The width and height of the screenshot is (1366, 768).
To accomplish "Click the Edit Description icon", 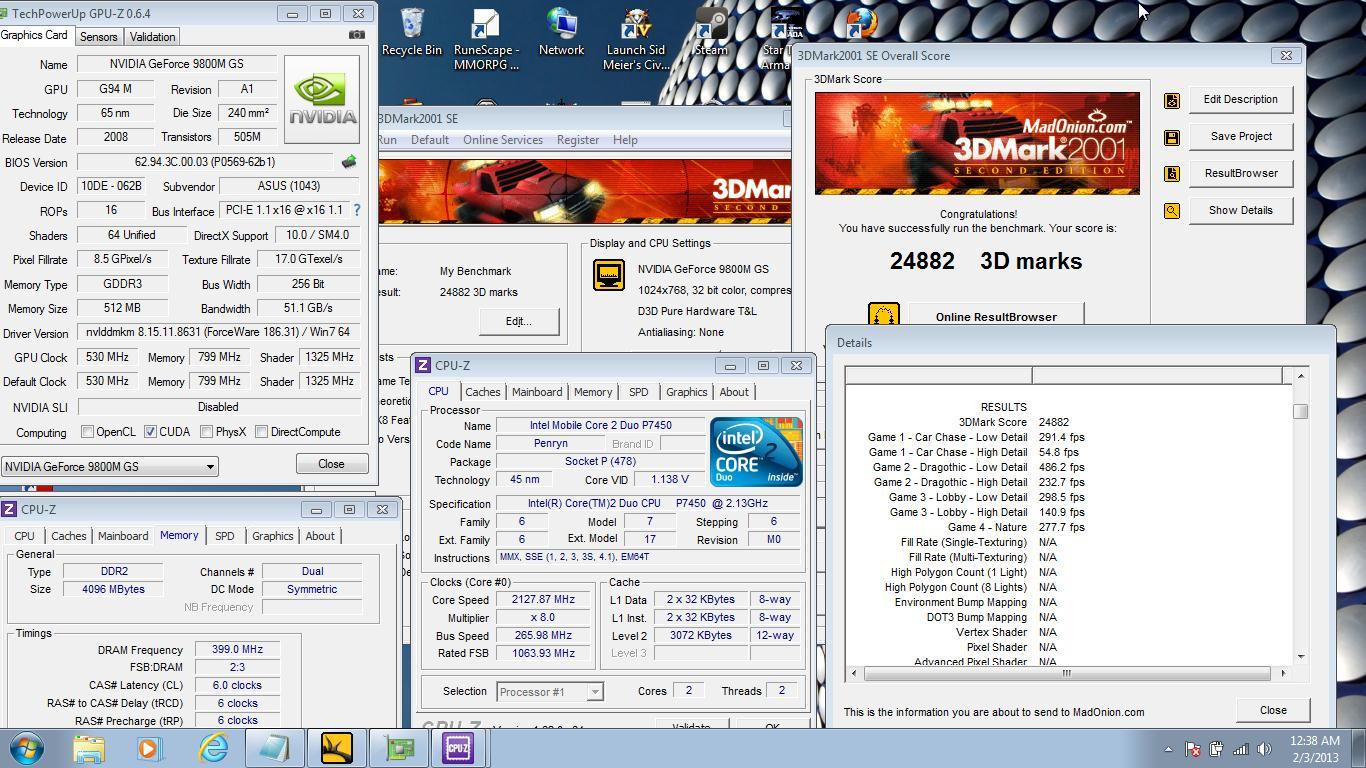I will (1172, 100).
